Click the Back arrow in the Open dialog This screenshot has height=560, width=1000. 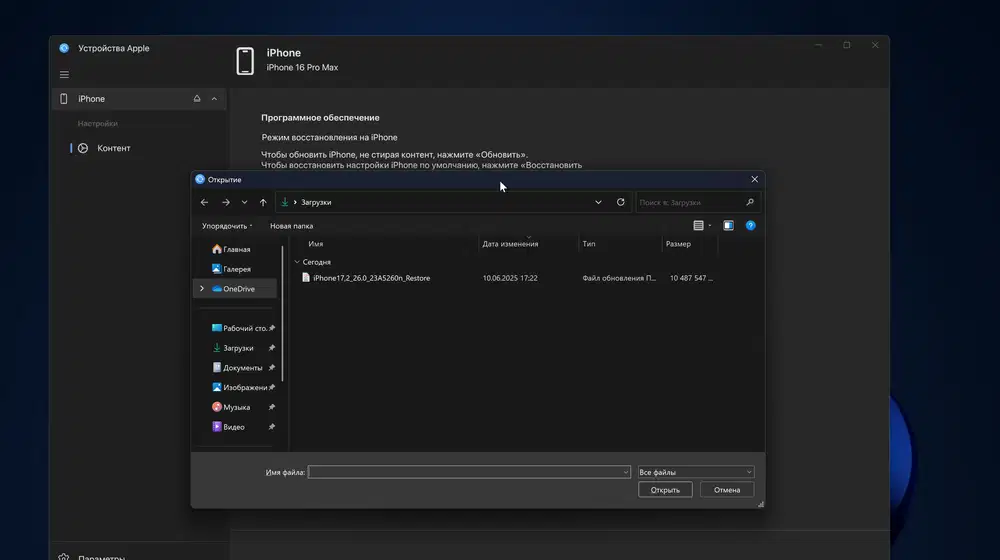[x=204, y=202]
